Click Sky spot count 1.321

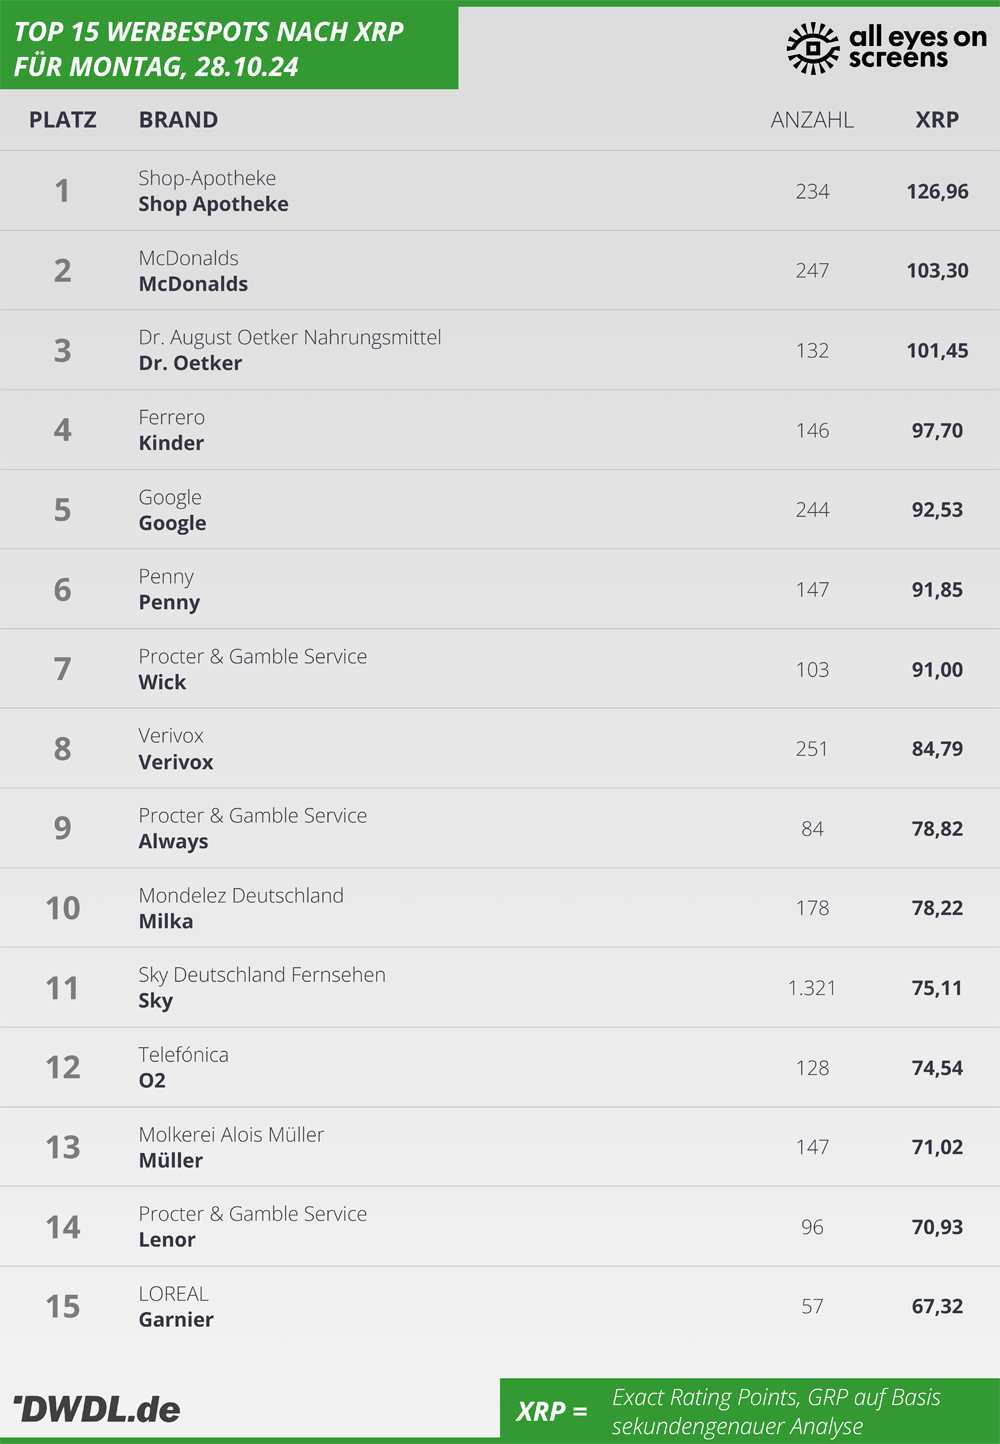coord(812,988)
